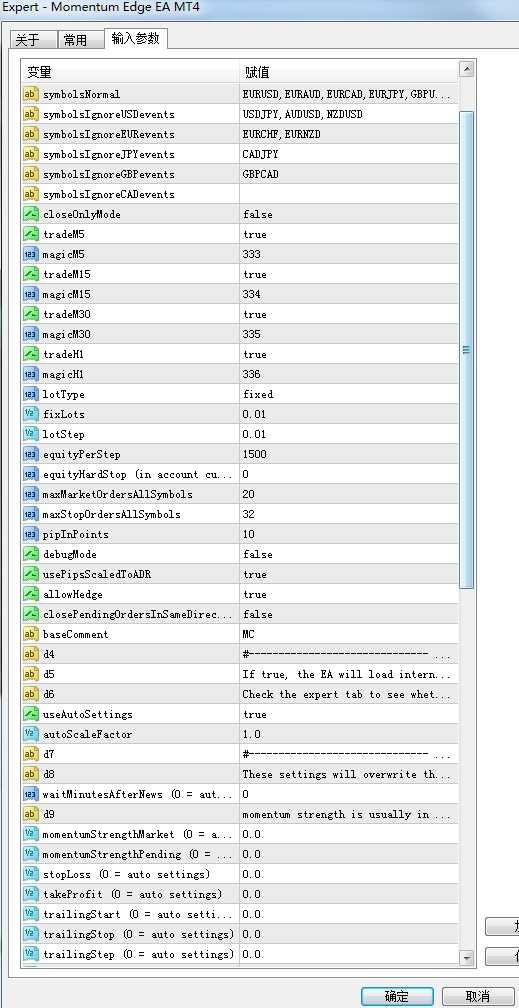Click the boolean icon beside debugMode
519x1008 pixels.
(x=31, y=554)
